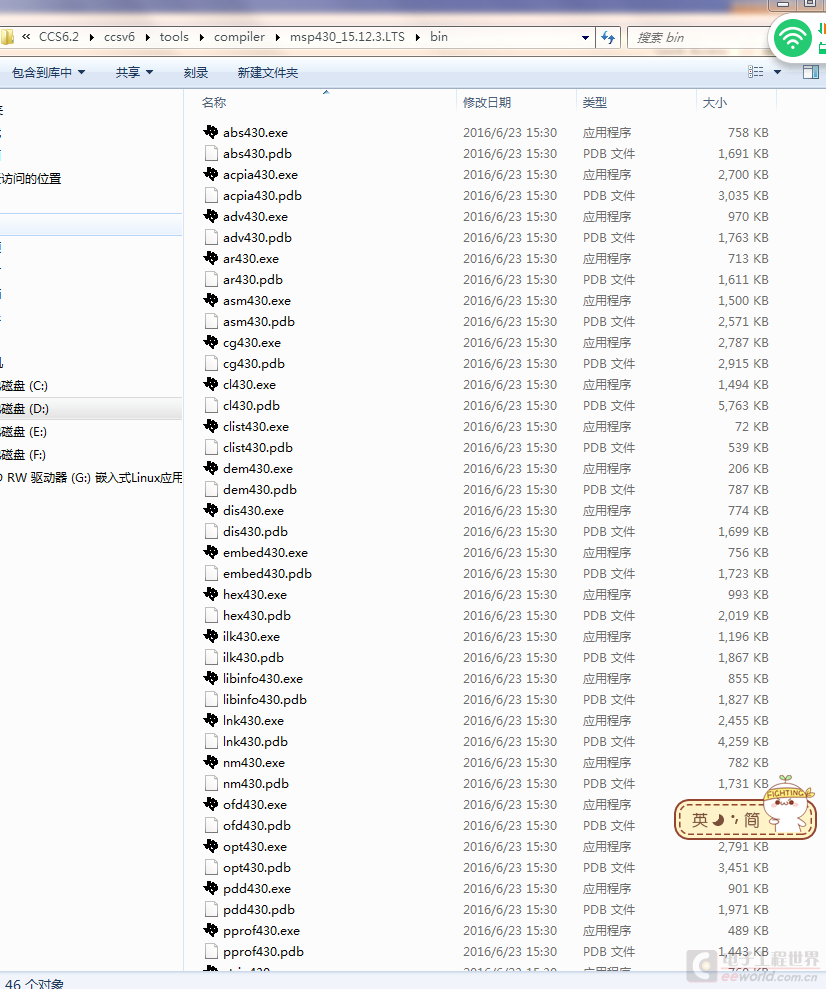Select the lnk430.exe linker icon
Viewport: 826px width, 989px height.
click(211, 720)
